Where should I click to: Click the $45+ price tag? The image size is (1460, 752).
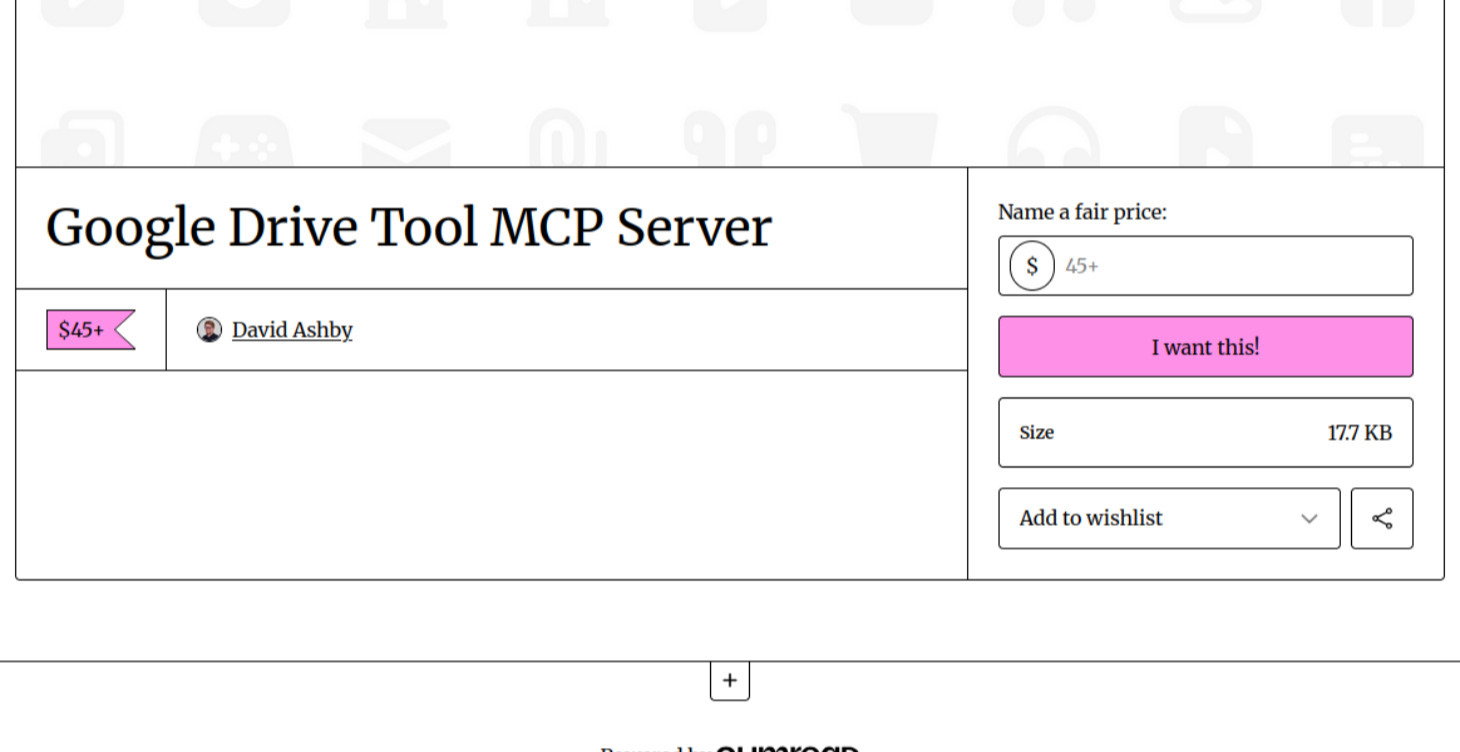(x=90, y=330)
